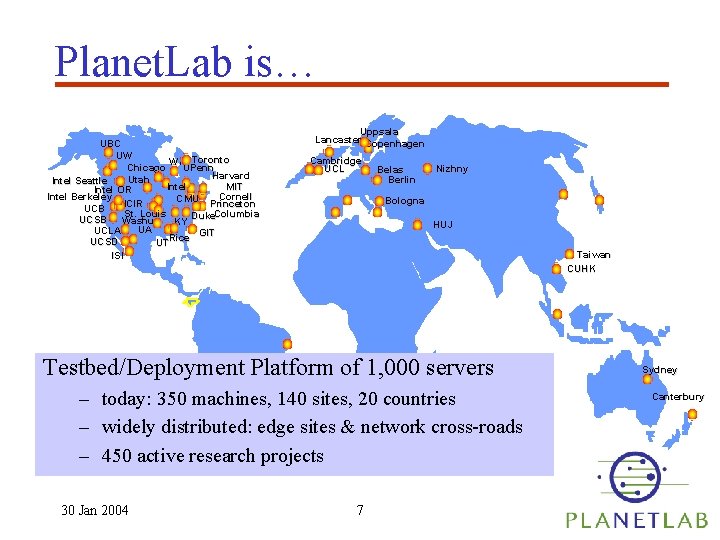Click the "Rice" label
The height and width of the screenshot is (540, 720).
[179, 238]
